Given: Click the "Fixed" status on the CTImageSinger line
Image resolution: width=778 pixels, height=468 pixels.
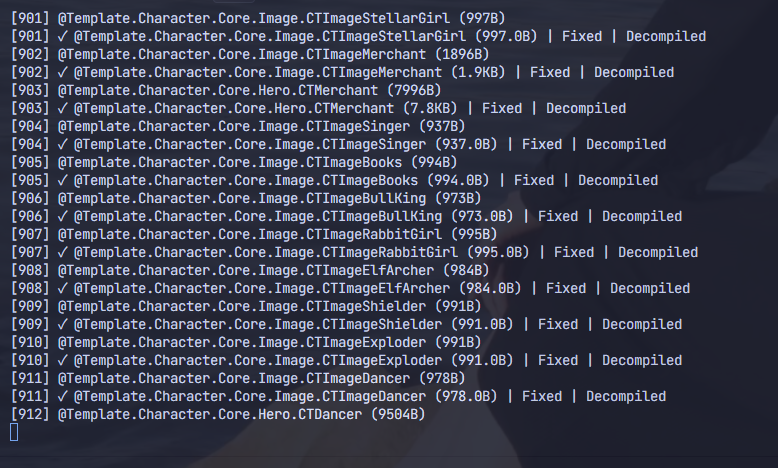Looking at the screenshot, I should [x=542, y=144].
